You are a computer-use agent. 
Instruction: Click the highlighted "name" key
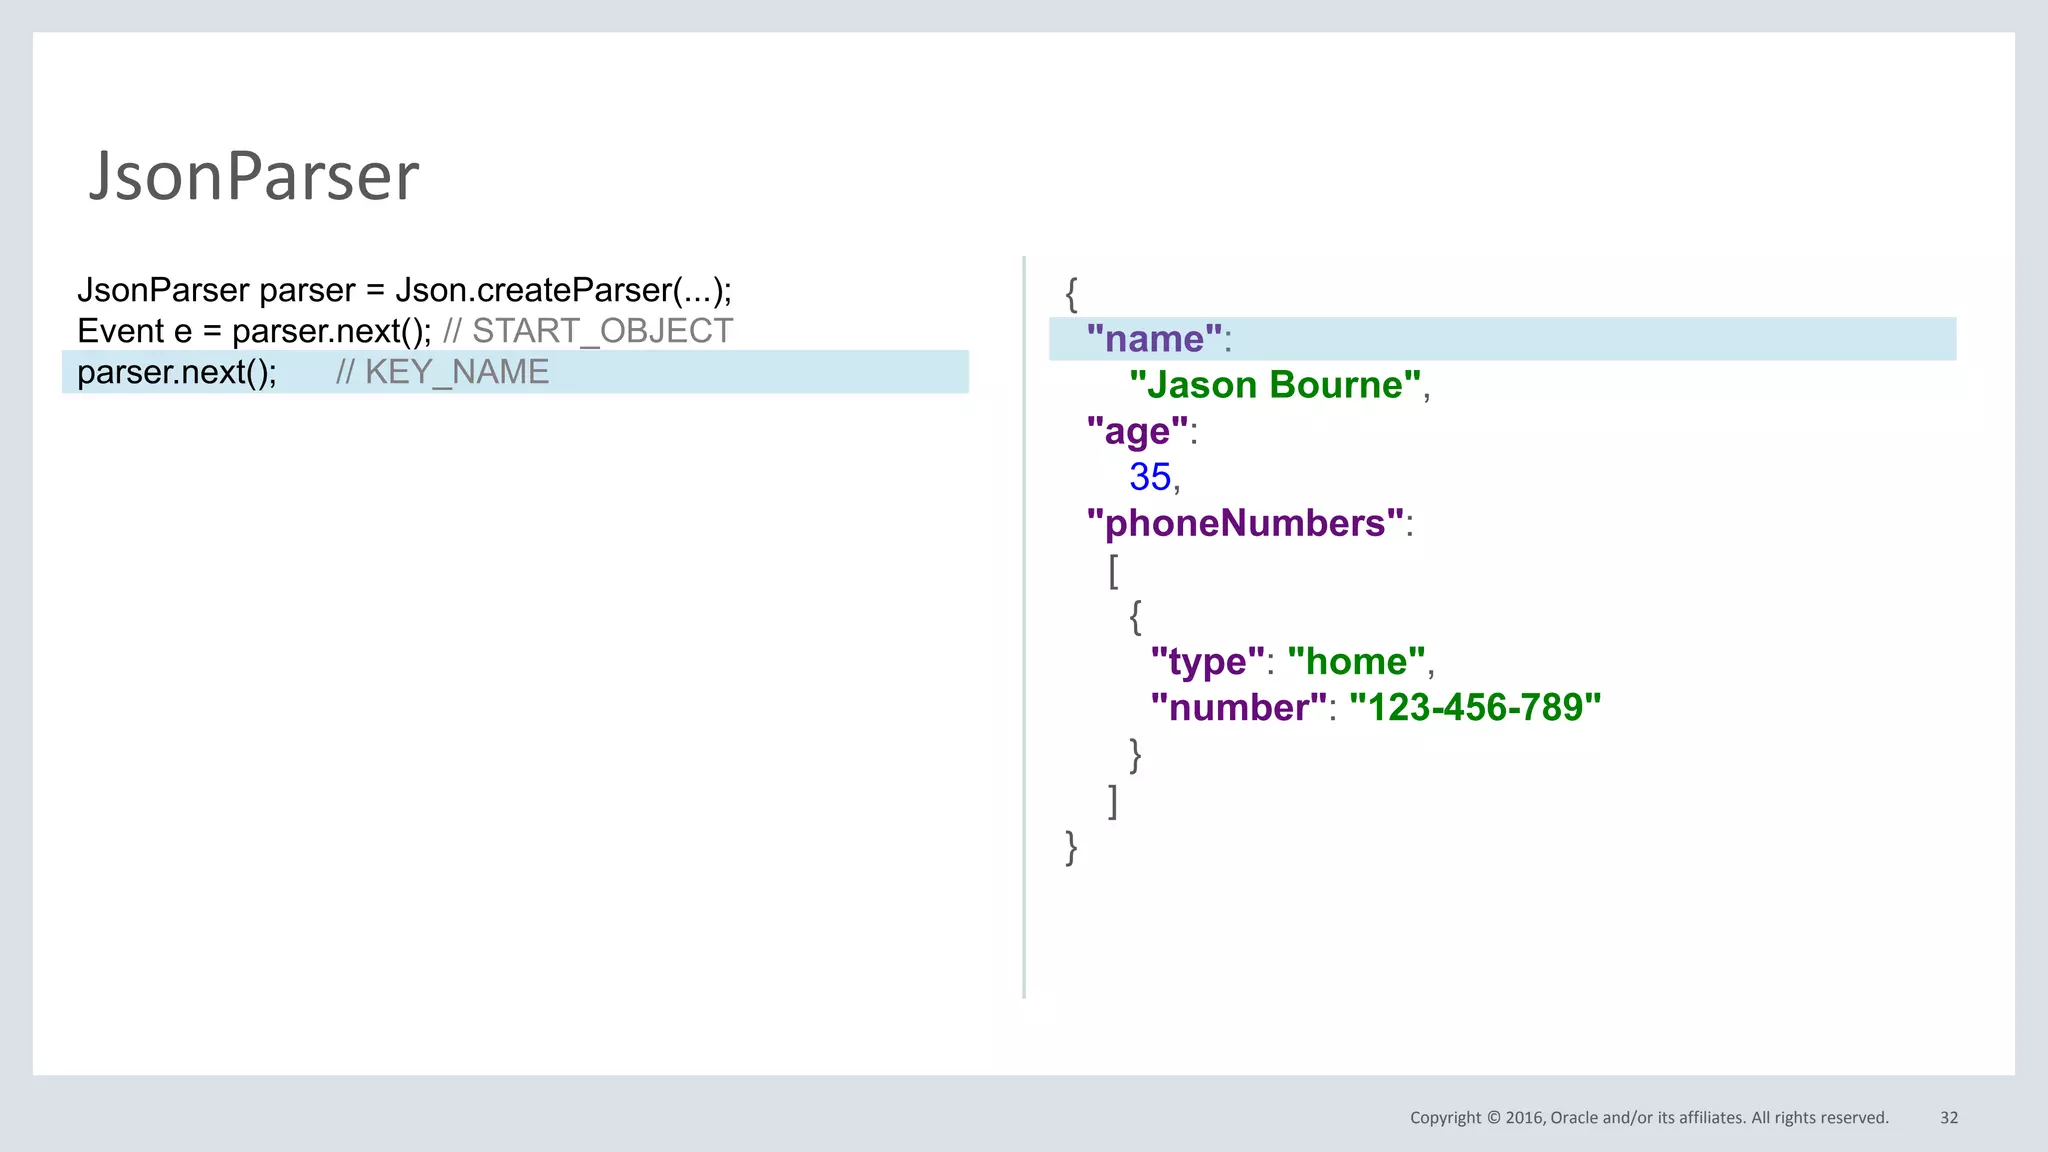click(1154, 339)
